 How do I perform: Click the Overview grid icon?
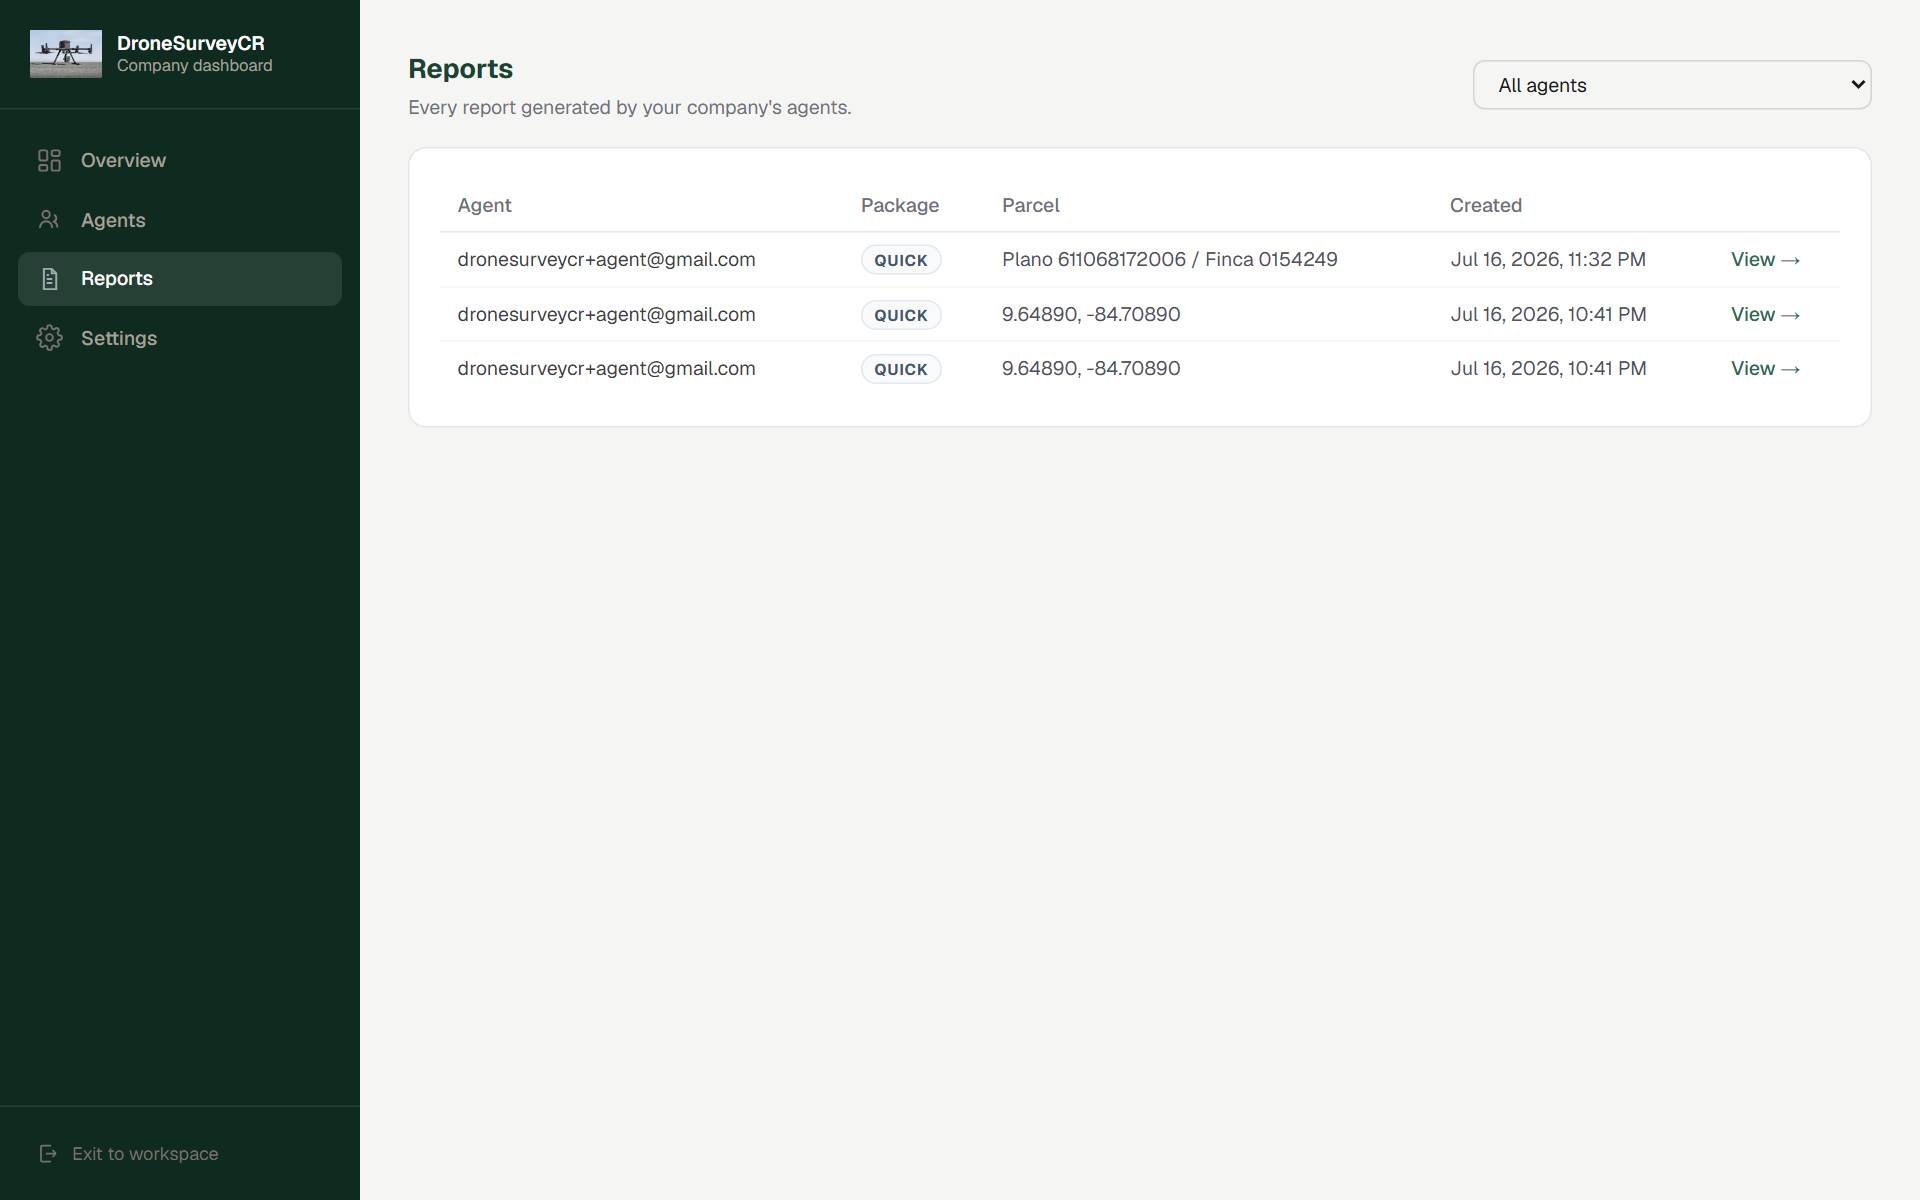tap(49, 160)
